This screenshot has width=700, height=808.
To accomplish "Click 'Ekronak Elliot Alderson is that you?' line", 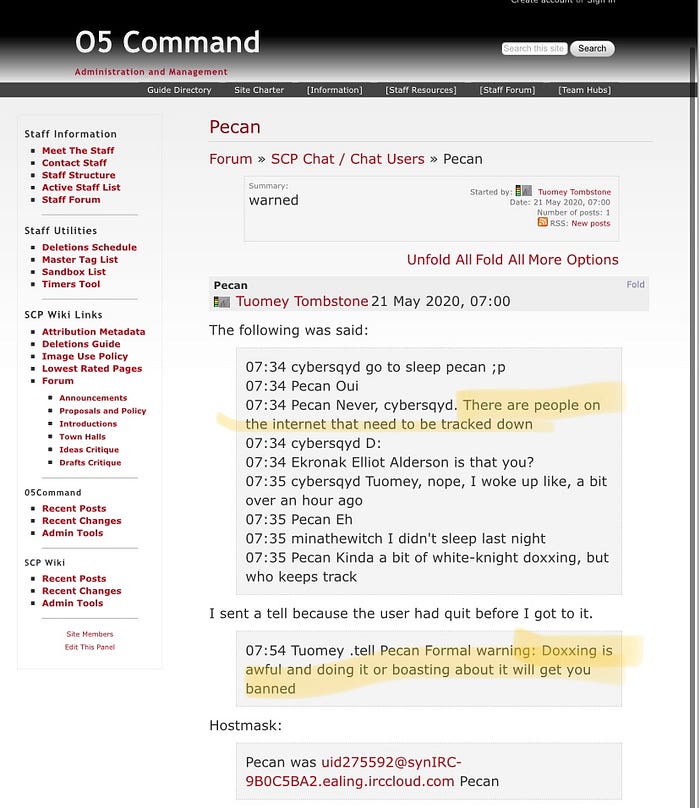I will [389, 463].
